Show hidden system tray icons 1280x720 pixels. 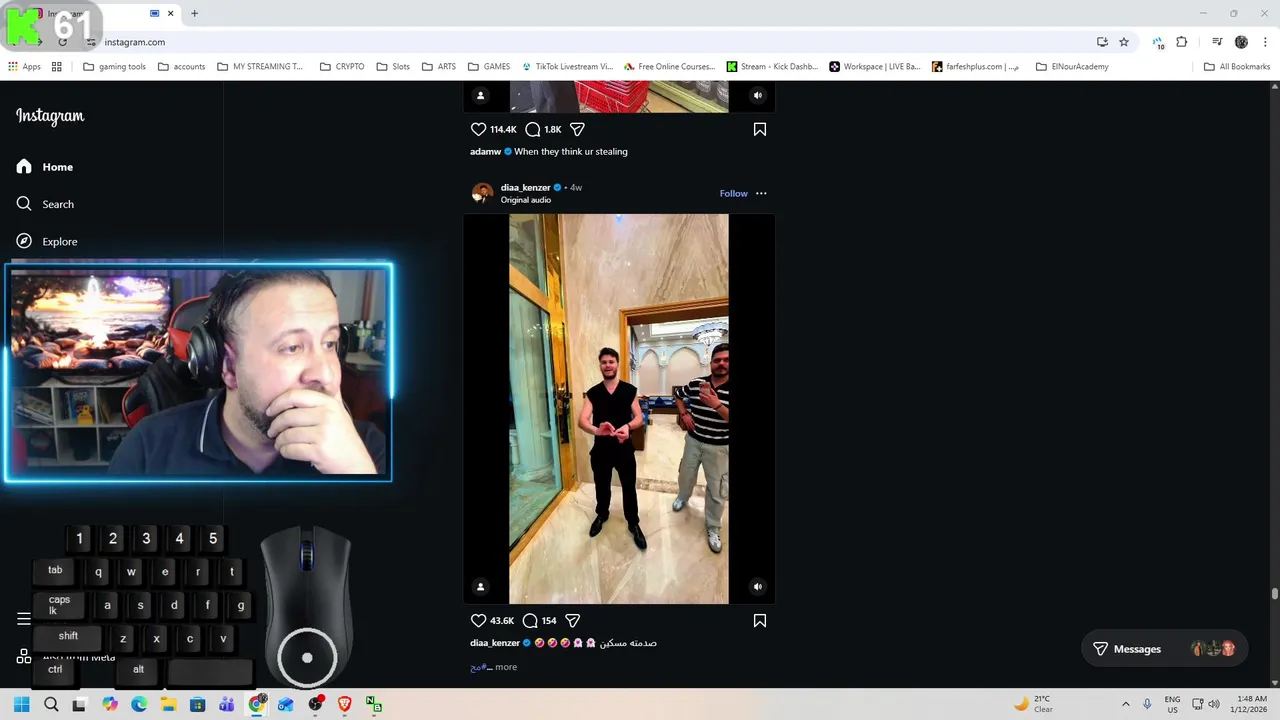coord(1125,705)
